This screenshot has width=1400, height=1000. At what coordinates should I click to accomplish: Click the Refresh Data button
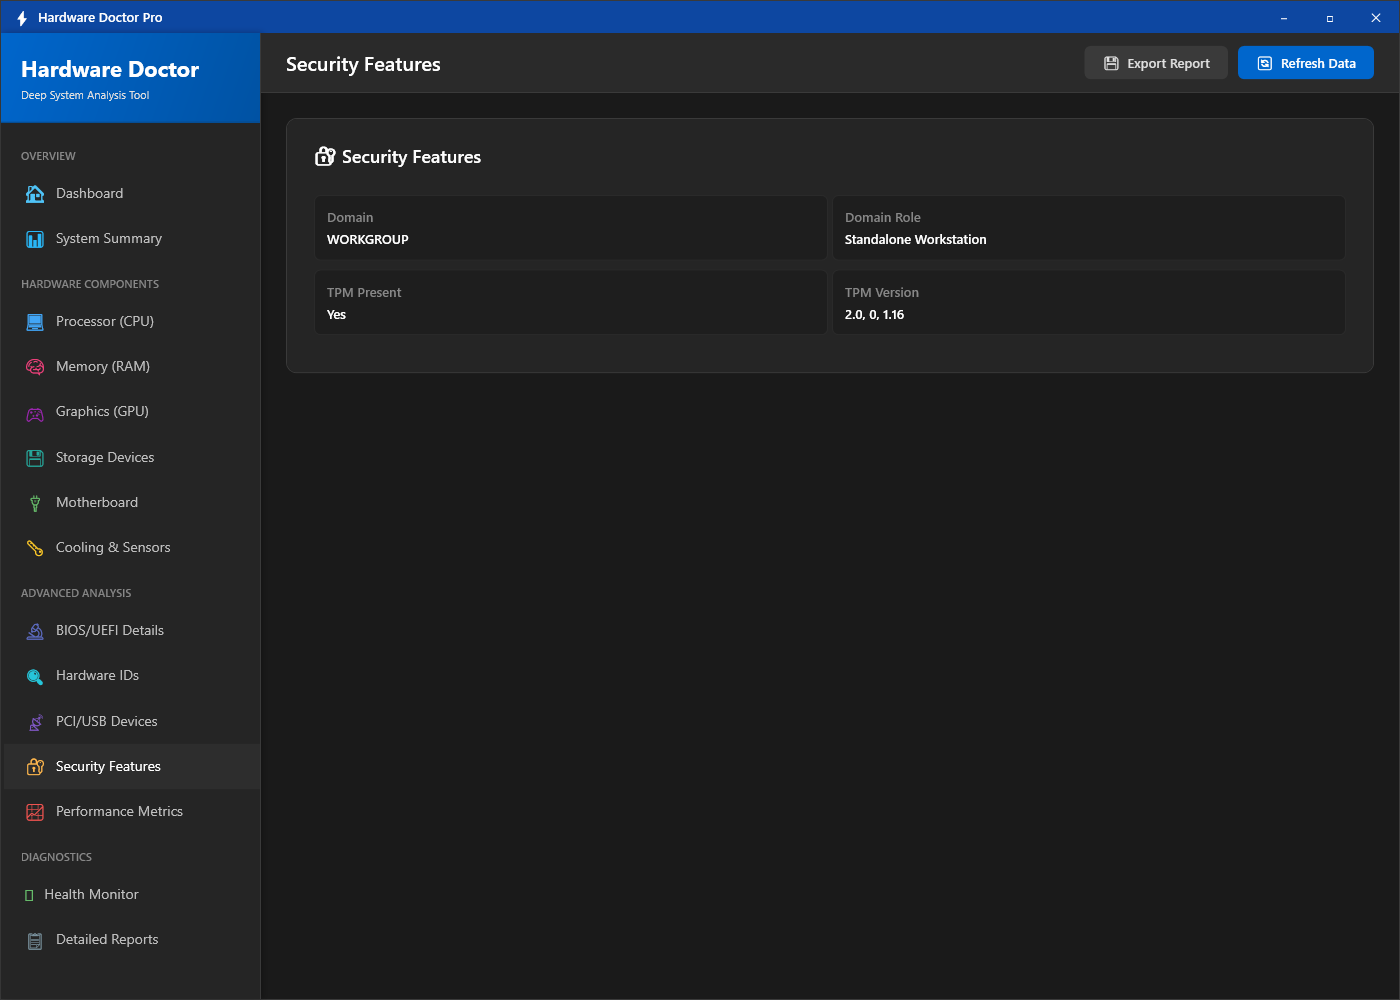click(1306, 63)
